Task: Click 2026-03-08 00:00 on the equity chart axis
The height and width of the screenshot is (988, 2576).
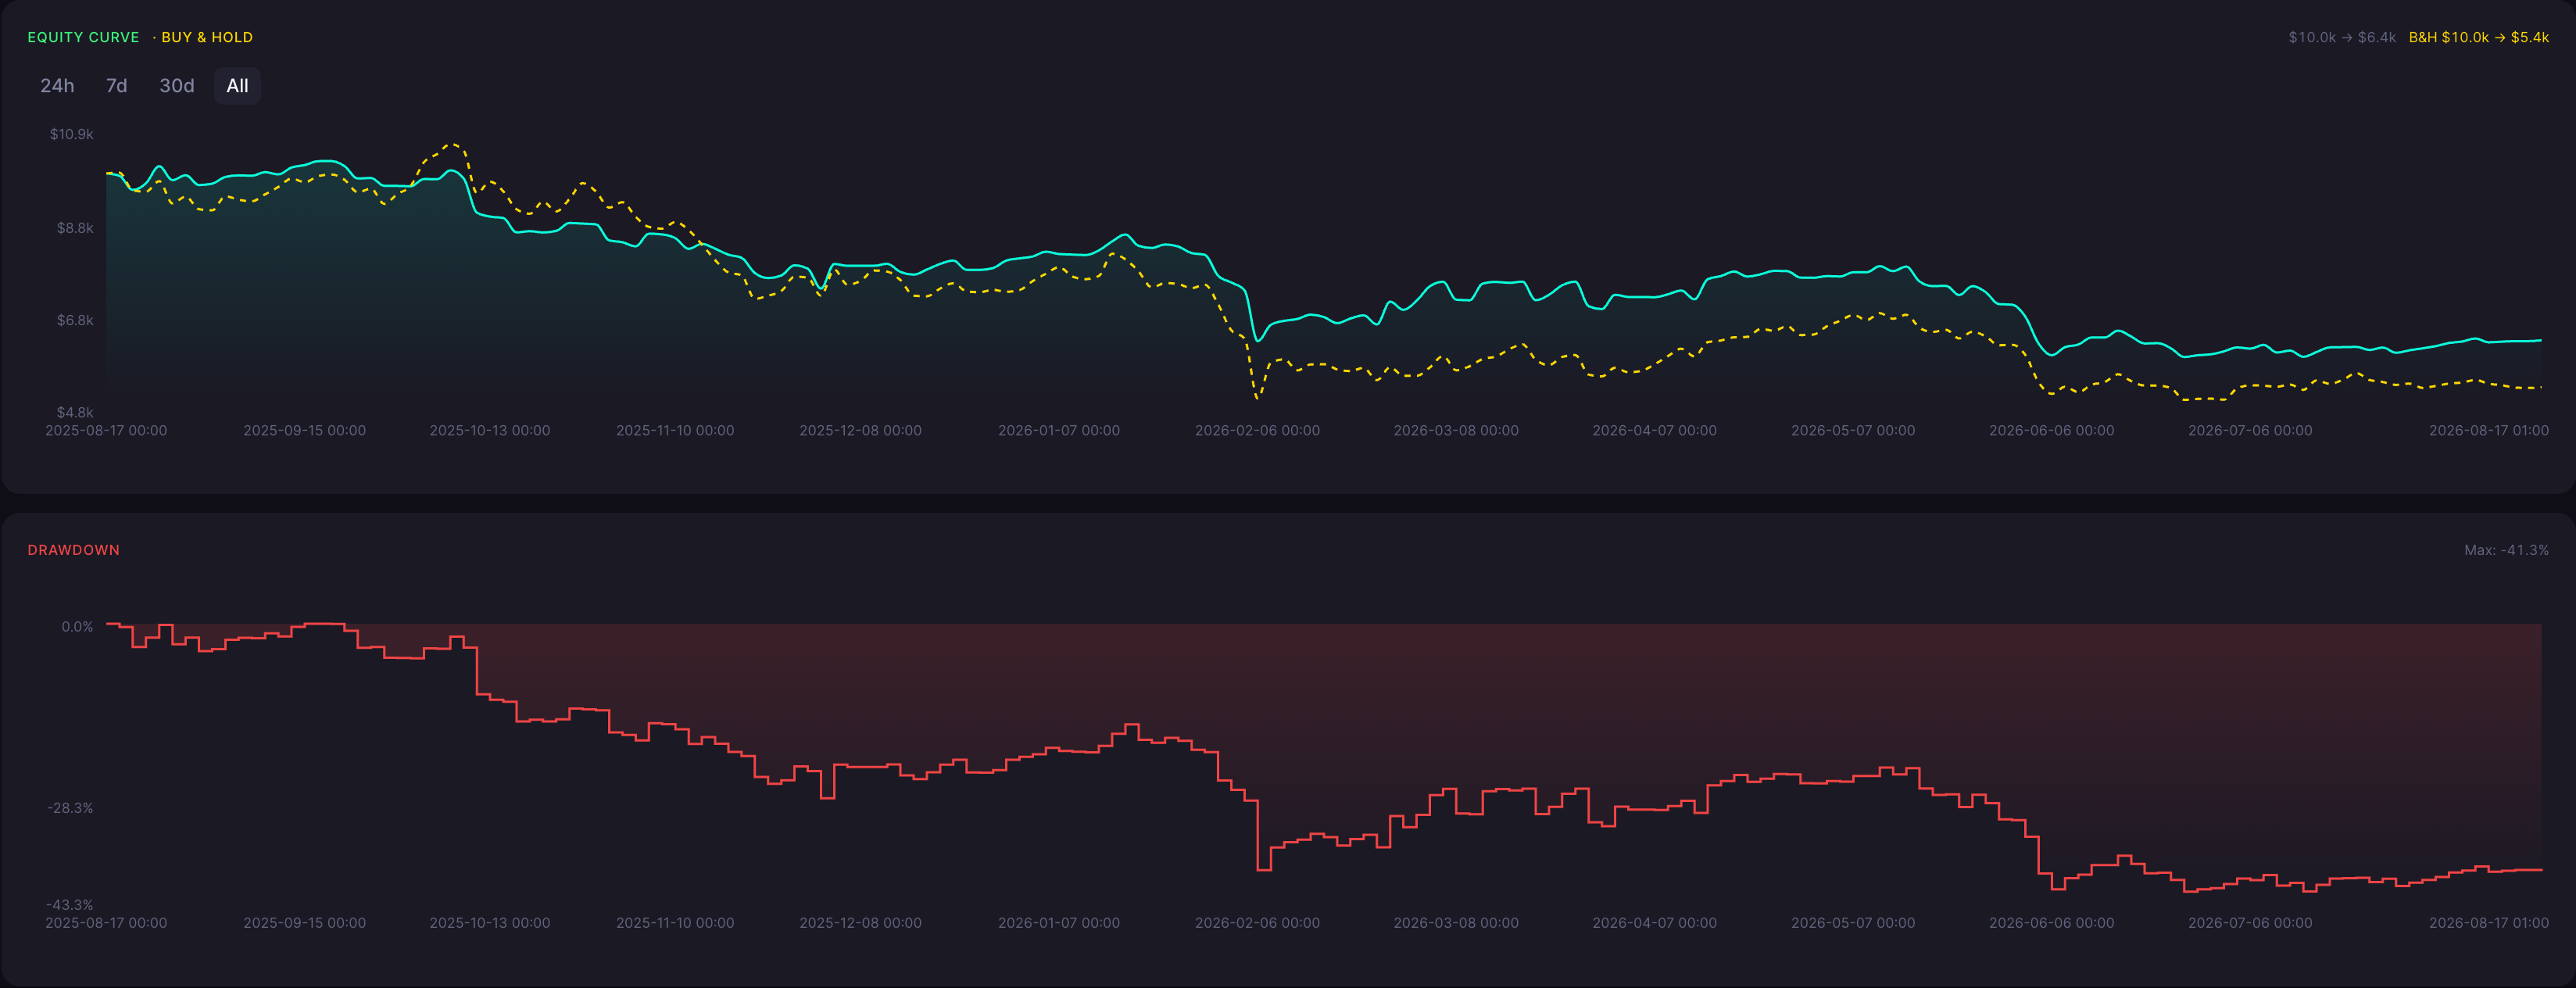Action: click(1456, 431)
